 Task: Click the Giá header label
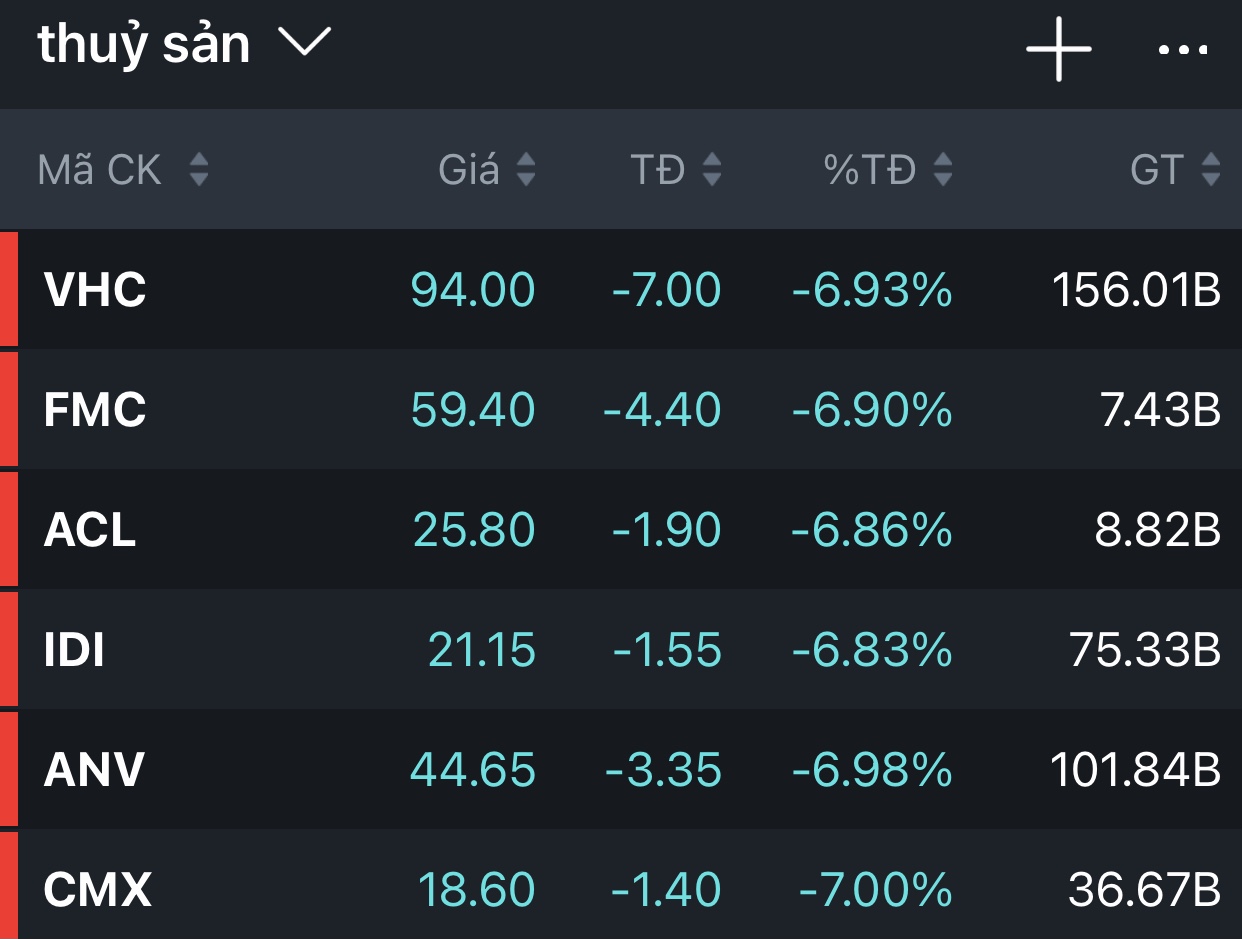click(469, 170)
